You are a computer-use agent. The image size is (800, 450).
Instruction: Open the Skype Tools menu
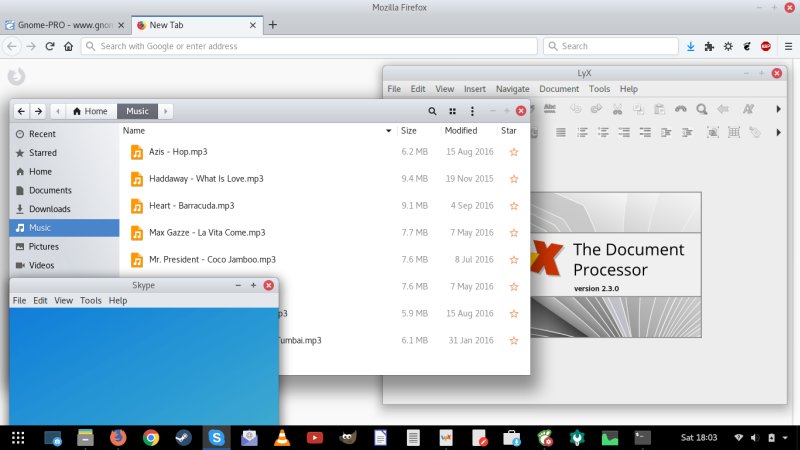(90, 301)
